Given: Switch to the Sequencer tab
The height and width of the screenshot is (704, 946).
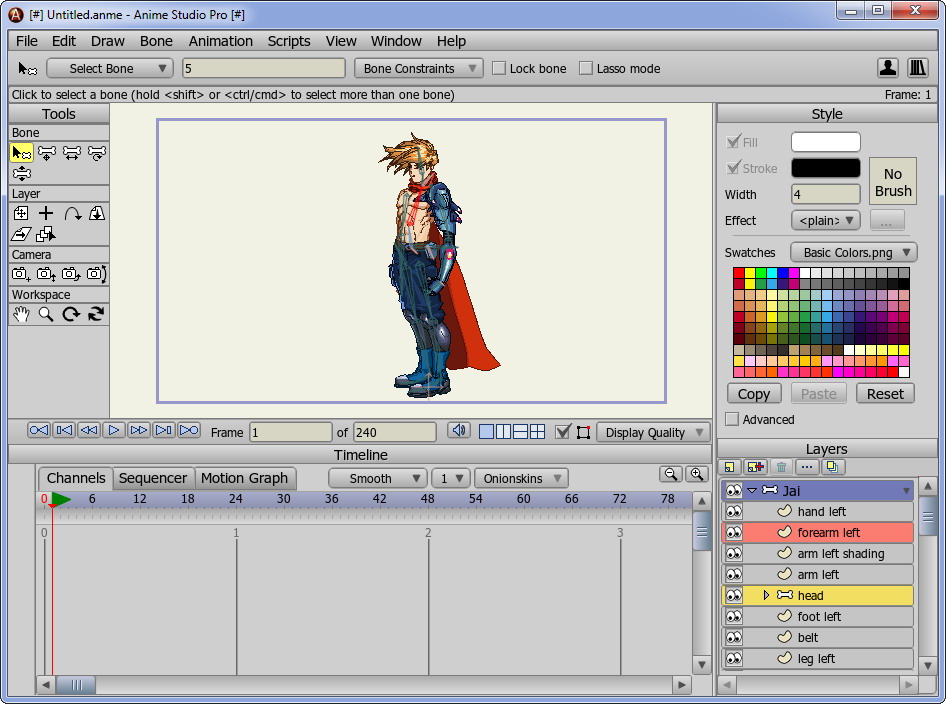Looking at the screenshot, I should 153,478.
